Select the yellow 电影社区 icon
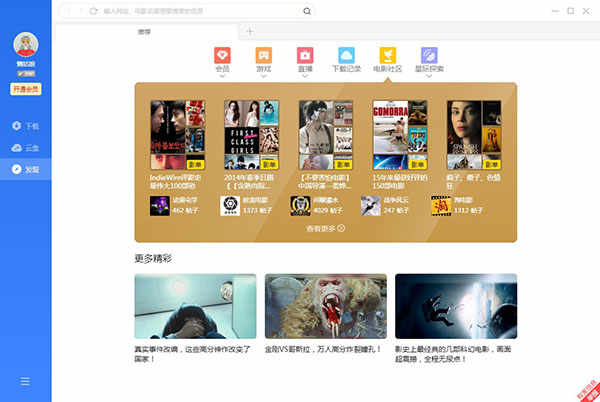The height and width of the screenshot is (402, 600). click(x=388, y=55)
